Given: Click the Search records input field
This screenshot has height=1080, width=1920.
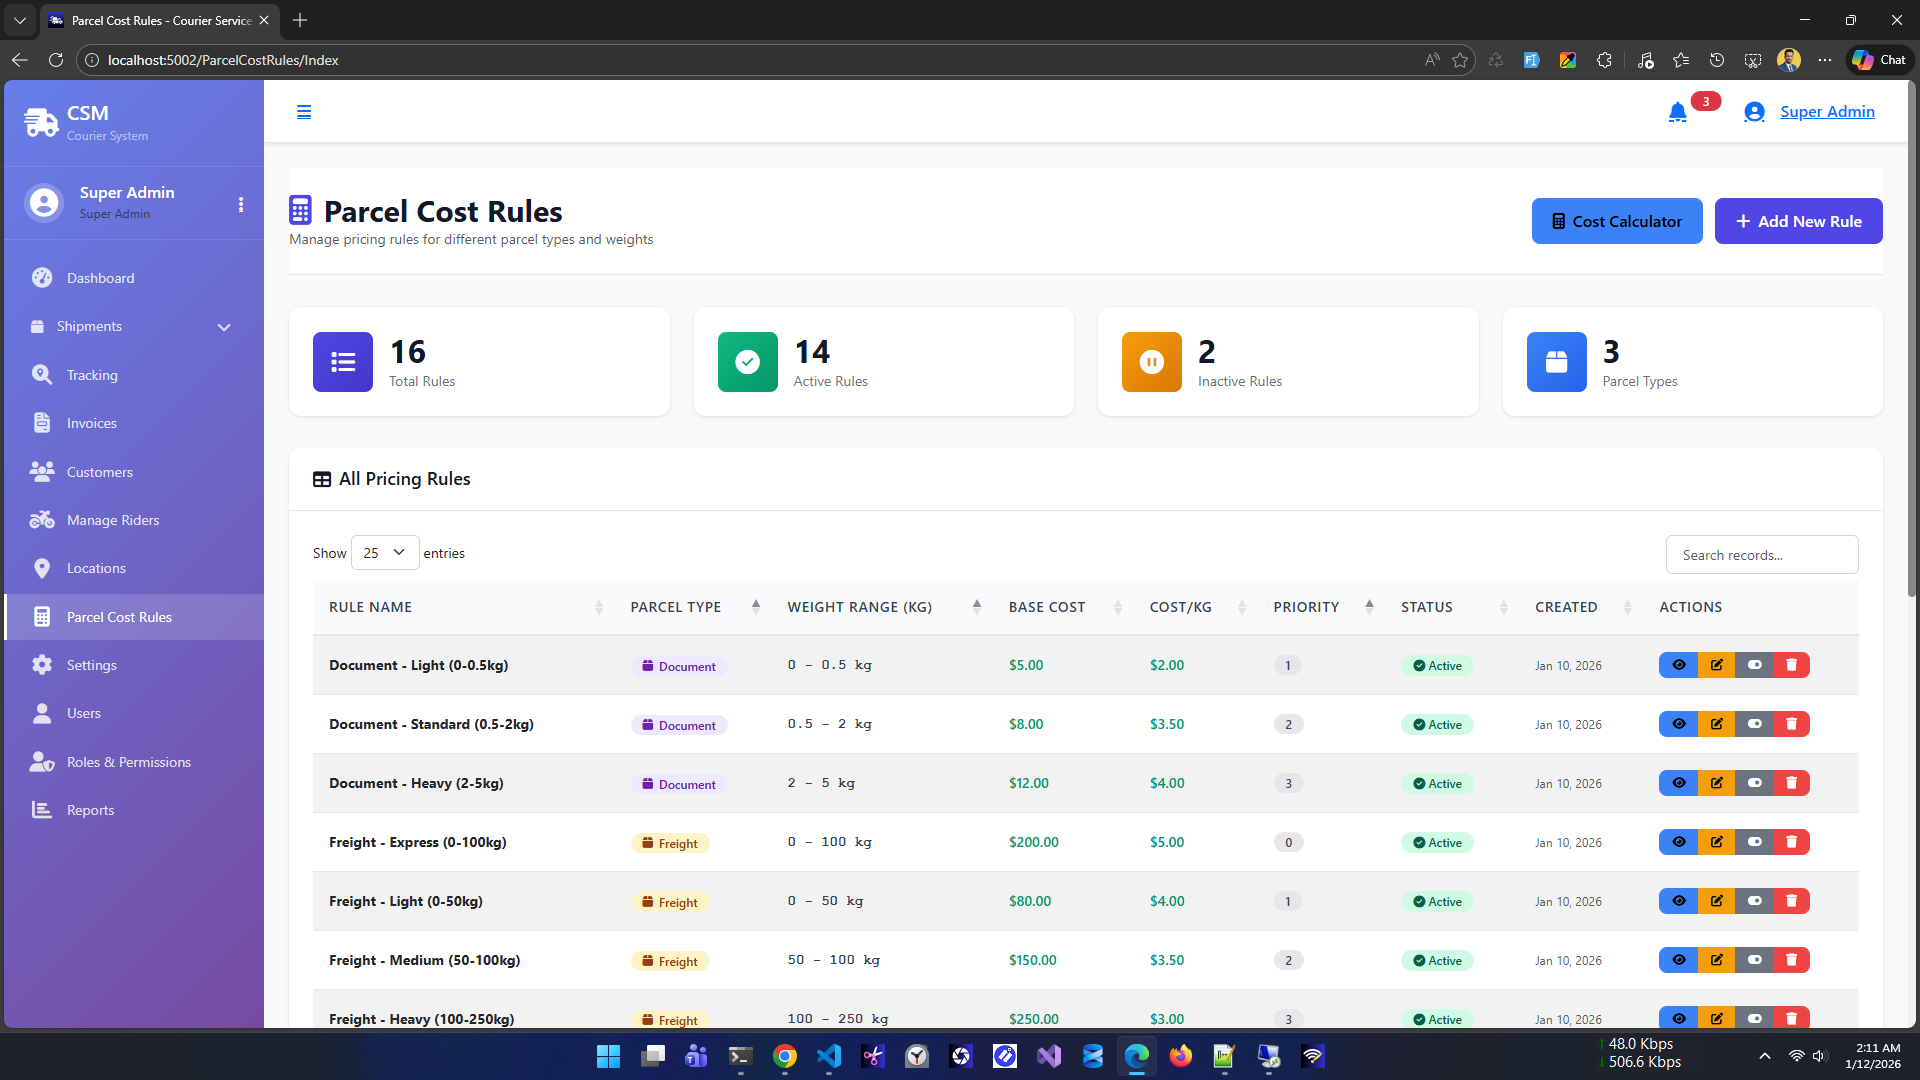Looking at the screenshot, I should (x=1761, y=555).
